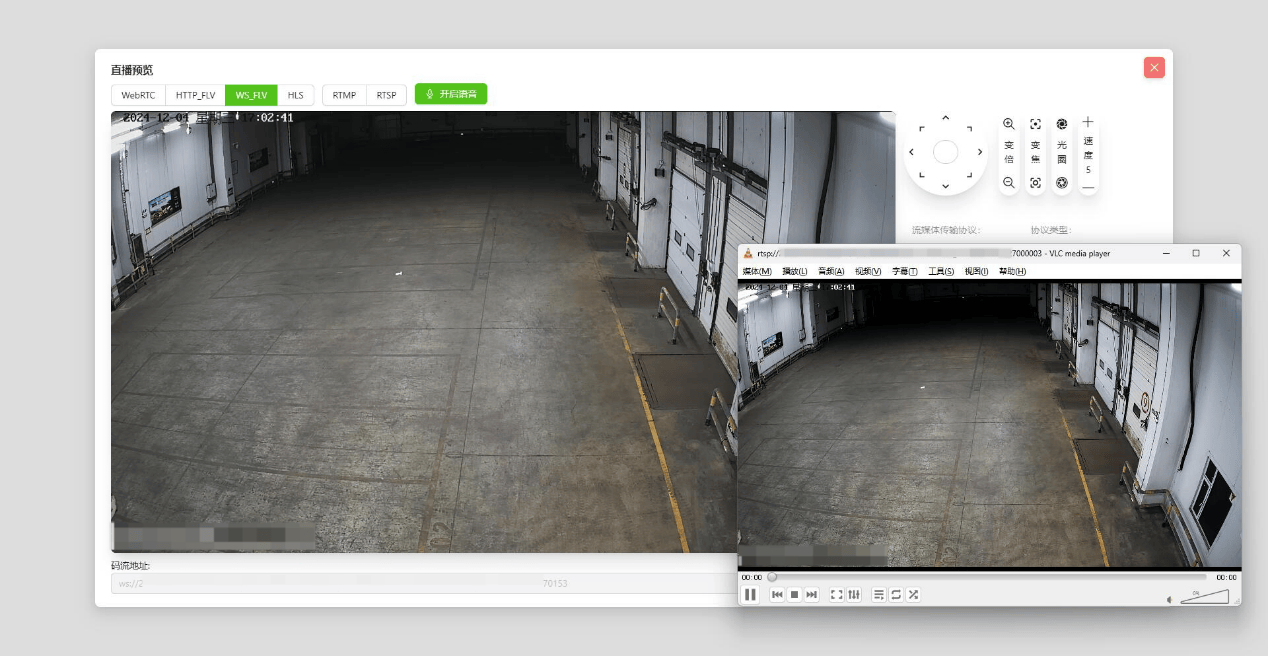Open VLC 音频(A) menu
Viewport: 1268px width, 656px height.
[x=831, y=271]
